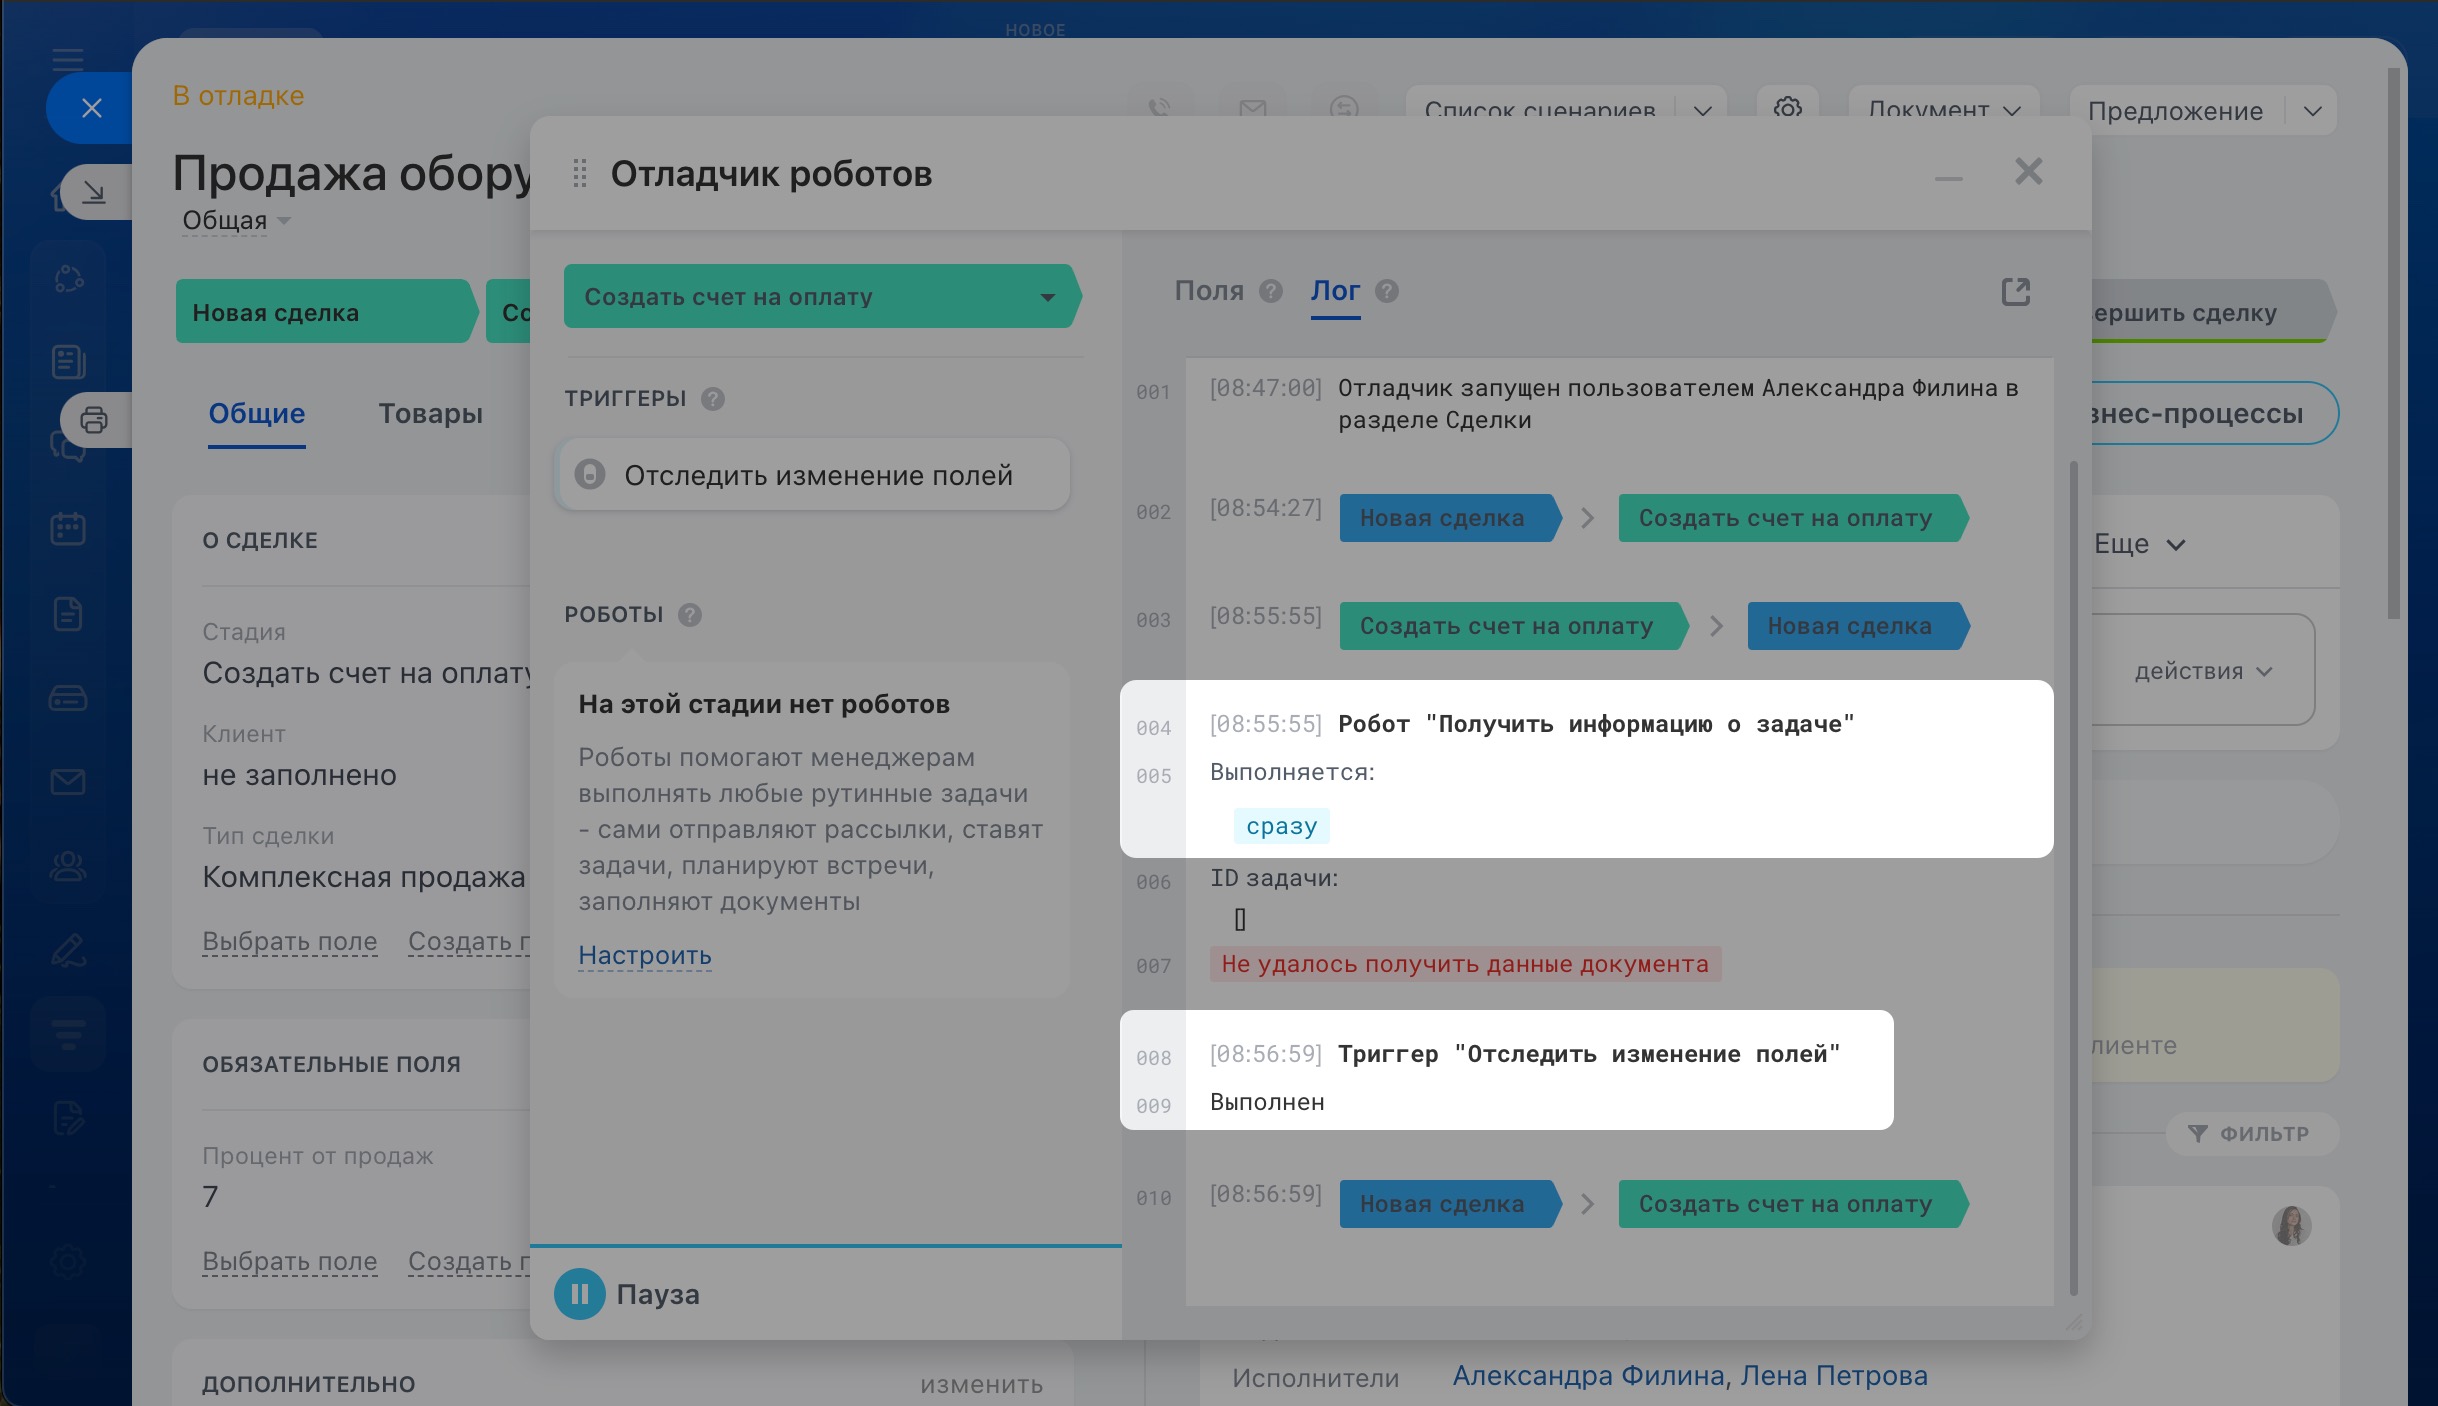Expand the Создать счет на оплату stage dropdown
The height and width of the screenshot is (1406, 2438).
point(1047,297)
